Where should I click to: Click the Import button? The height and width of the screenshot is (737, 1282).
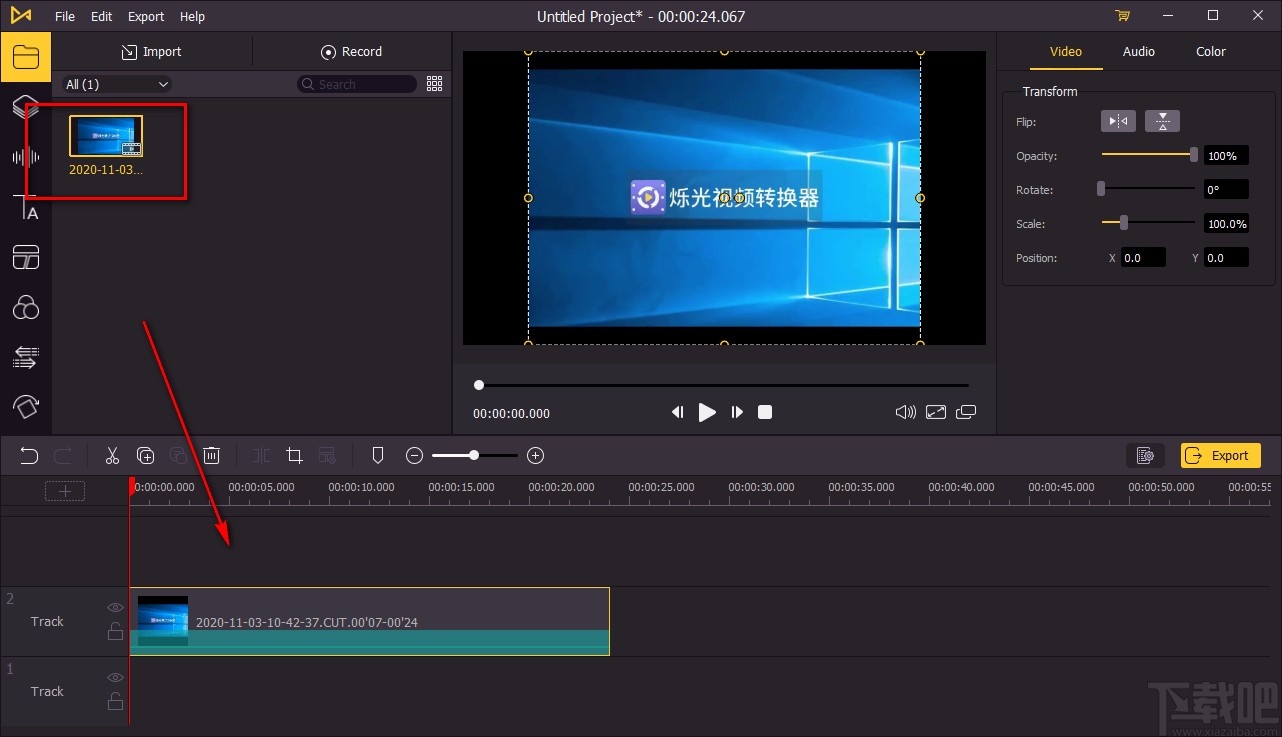point(152,52)
